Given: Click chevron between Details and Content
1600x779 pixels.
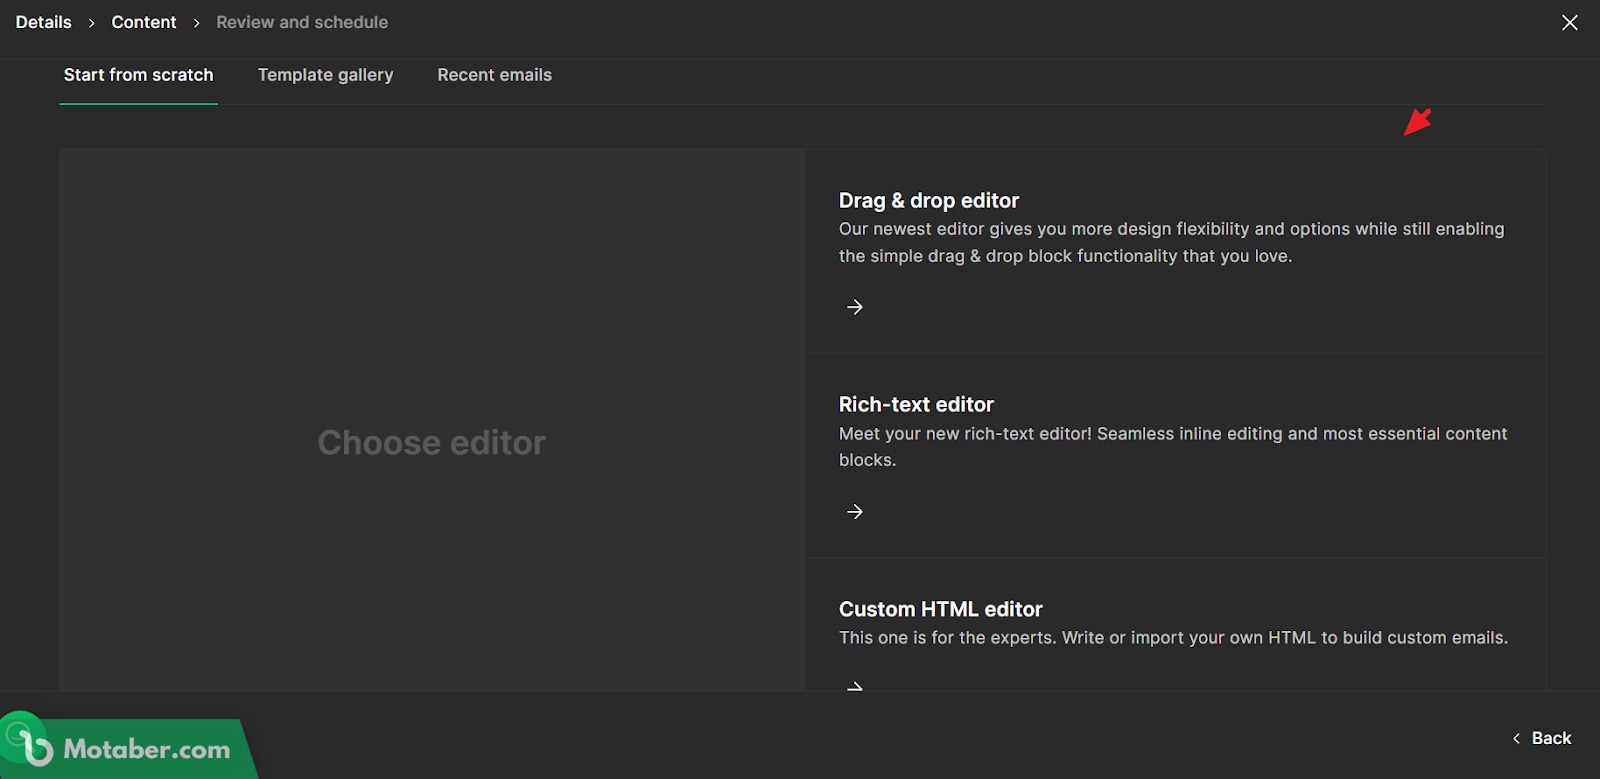Looking at the screenshot, I should 91,23.
